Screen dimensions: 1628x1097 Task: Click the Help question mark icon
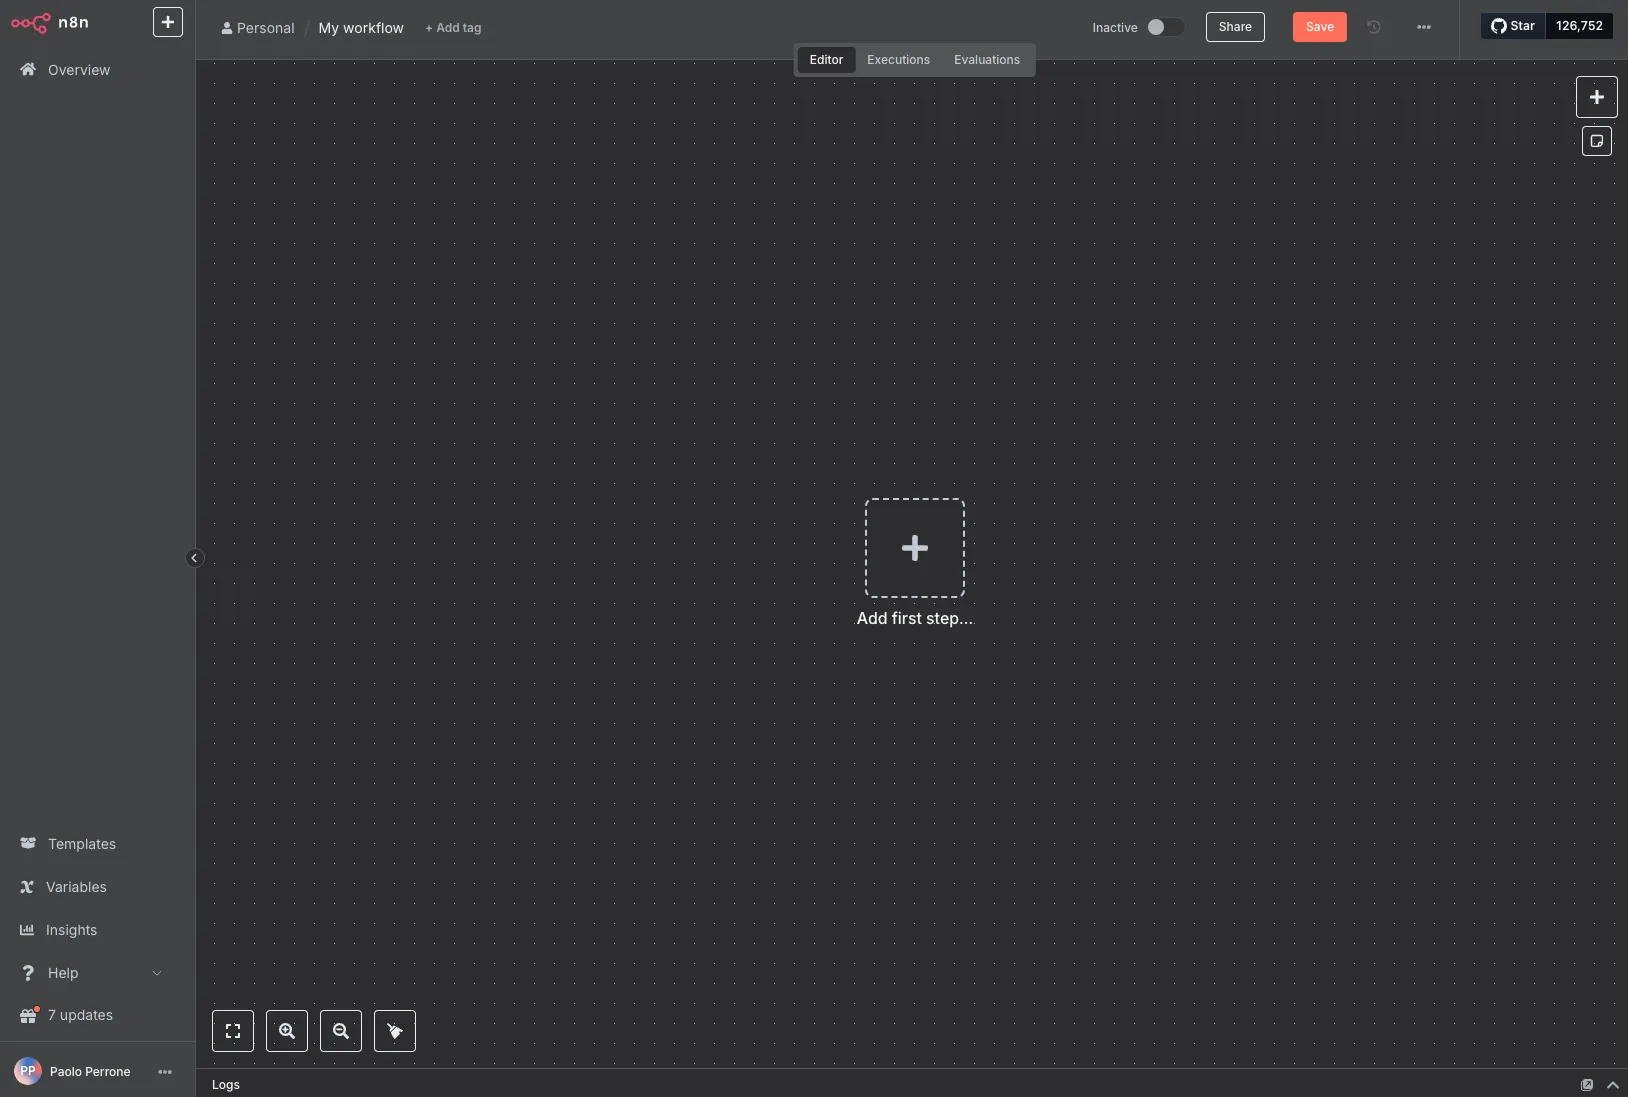[x=28, y=973]
